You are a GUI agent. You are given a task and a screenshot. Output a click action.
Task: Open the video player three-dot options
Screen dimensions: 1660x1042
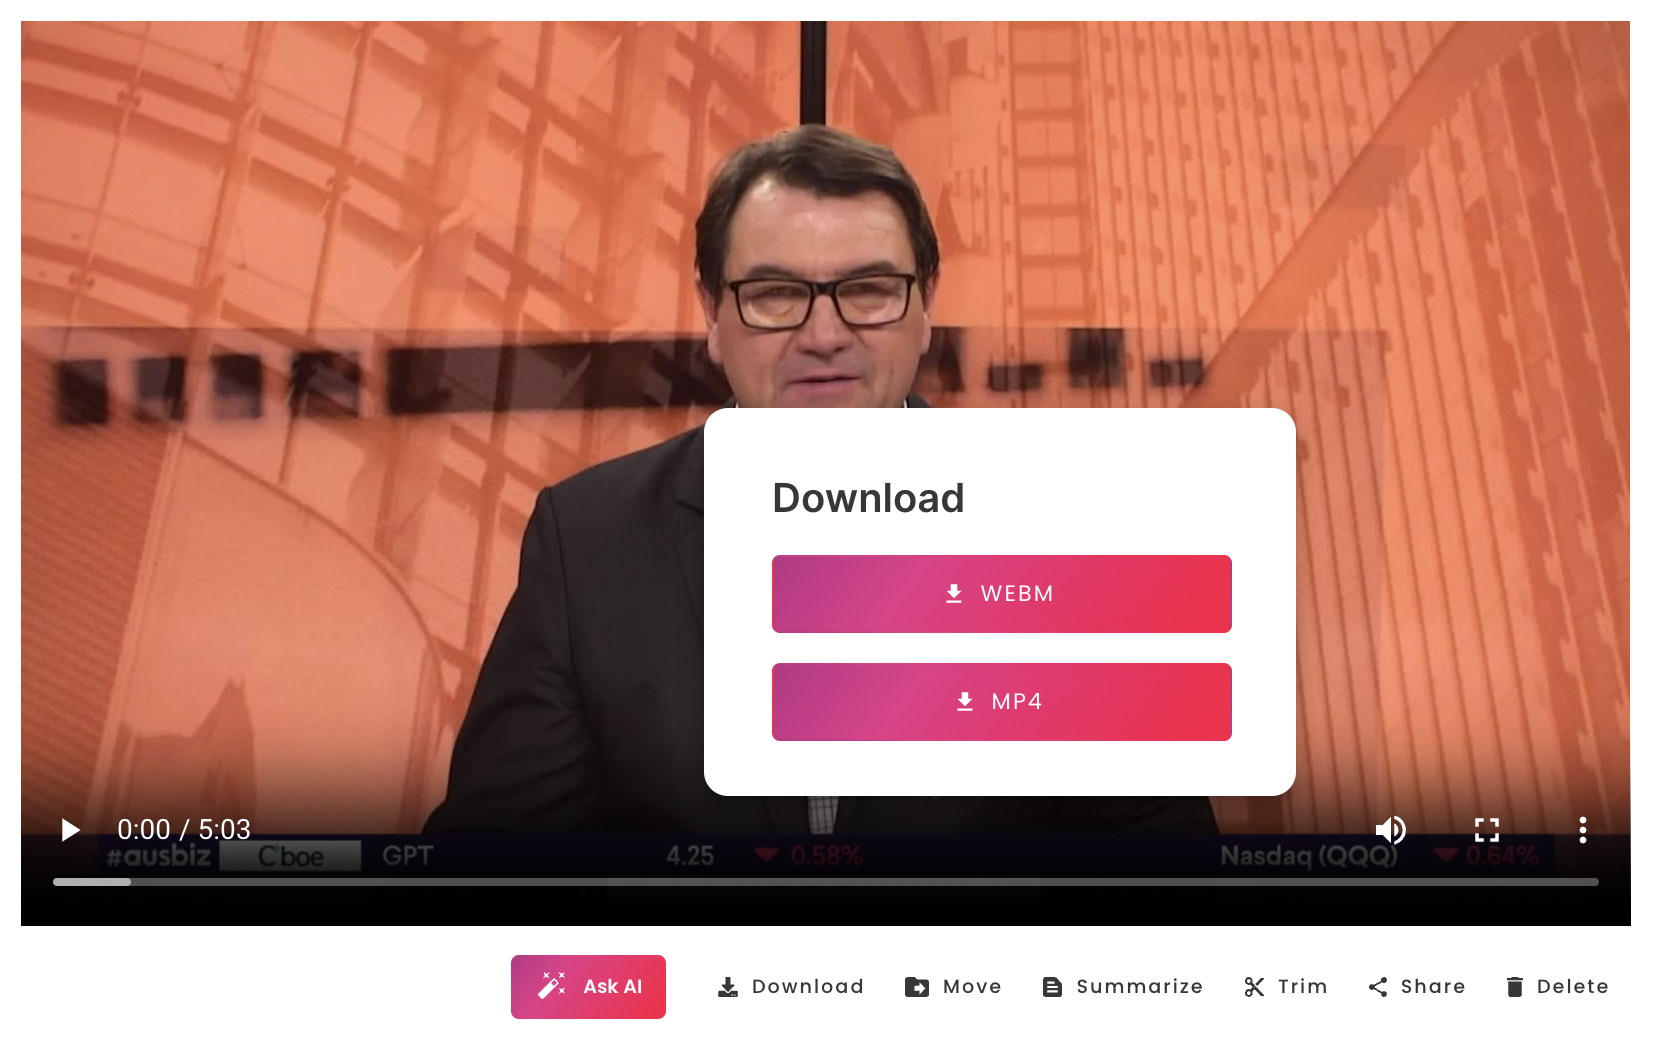[x=1582, y=830]
